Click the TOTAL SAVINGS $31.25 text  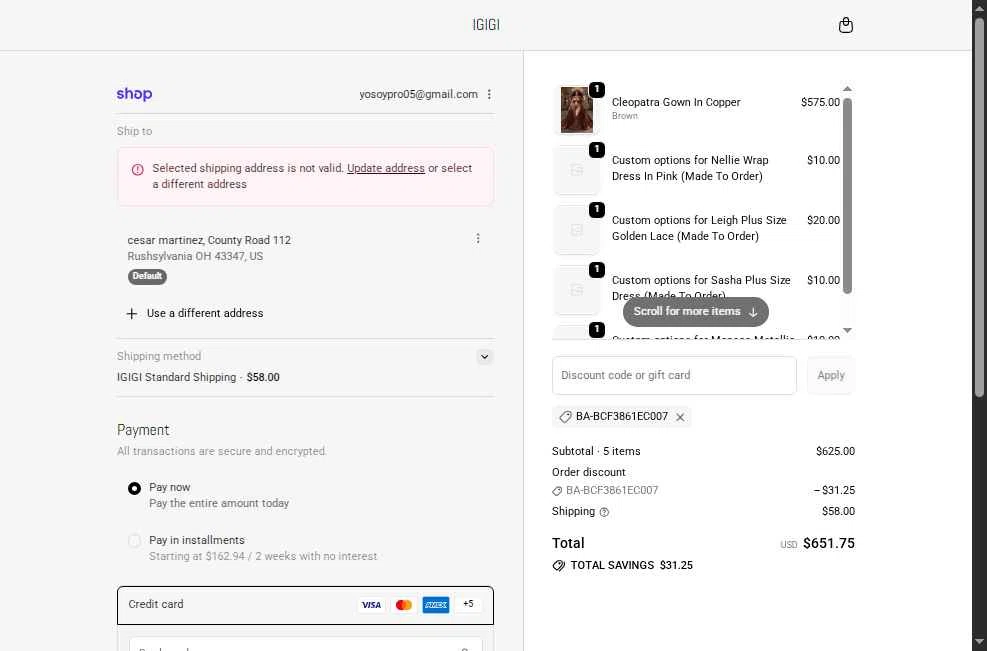coord(631,565)
